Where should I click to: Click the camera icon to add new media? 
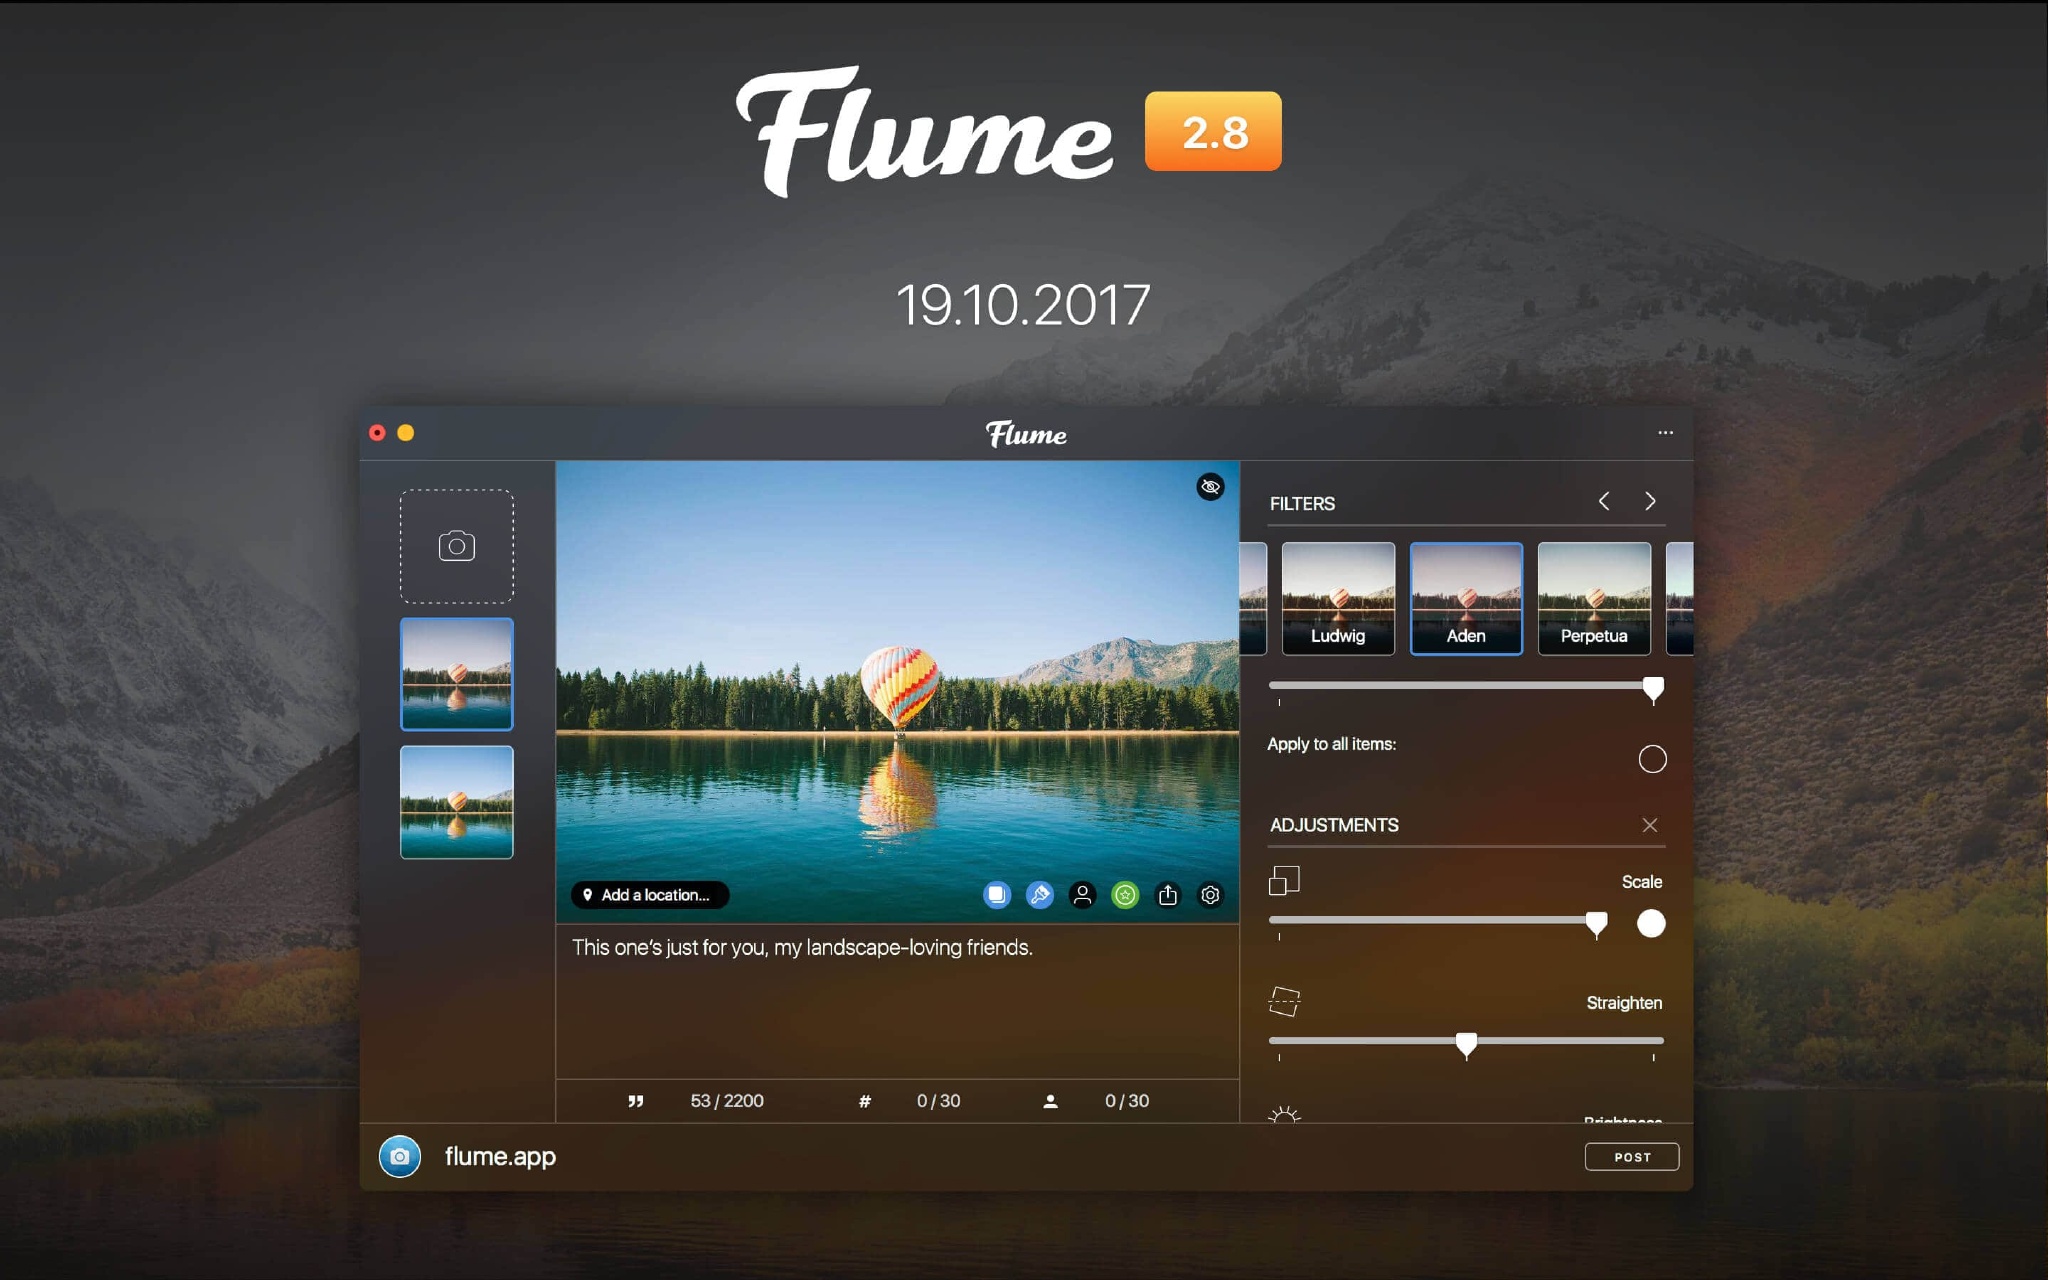pyautogui.click(x=456, y=545)
